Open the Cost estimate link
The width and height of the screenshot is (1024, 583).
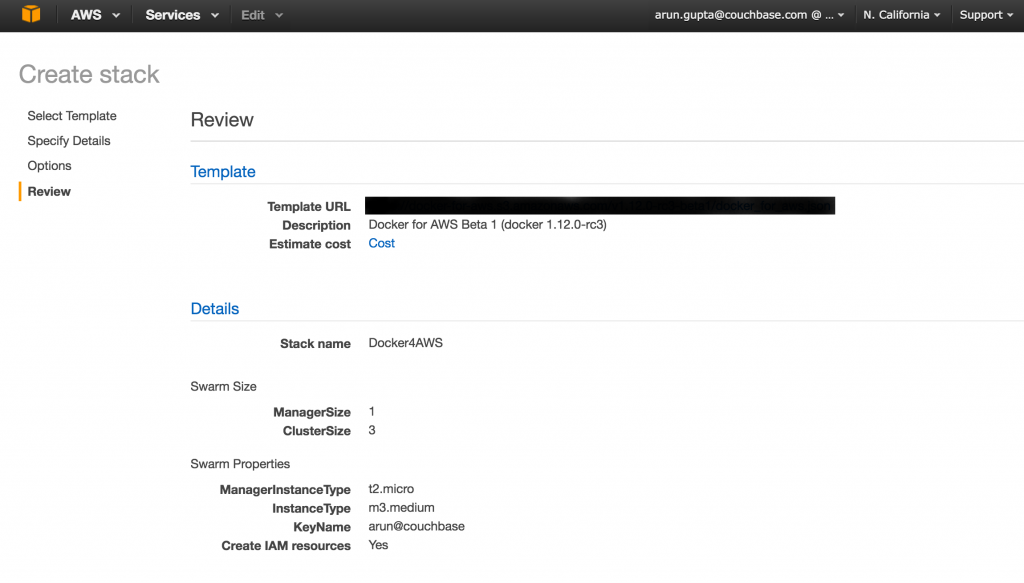tap(381, 243)
